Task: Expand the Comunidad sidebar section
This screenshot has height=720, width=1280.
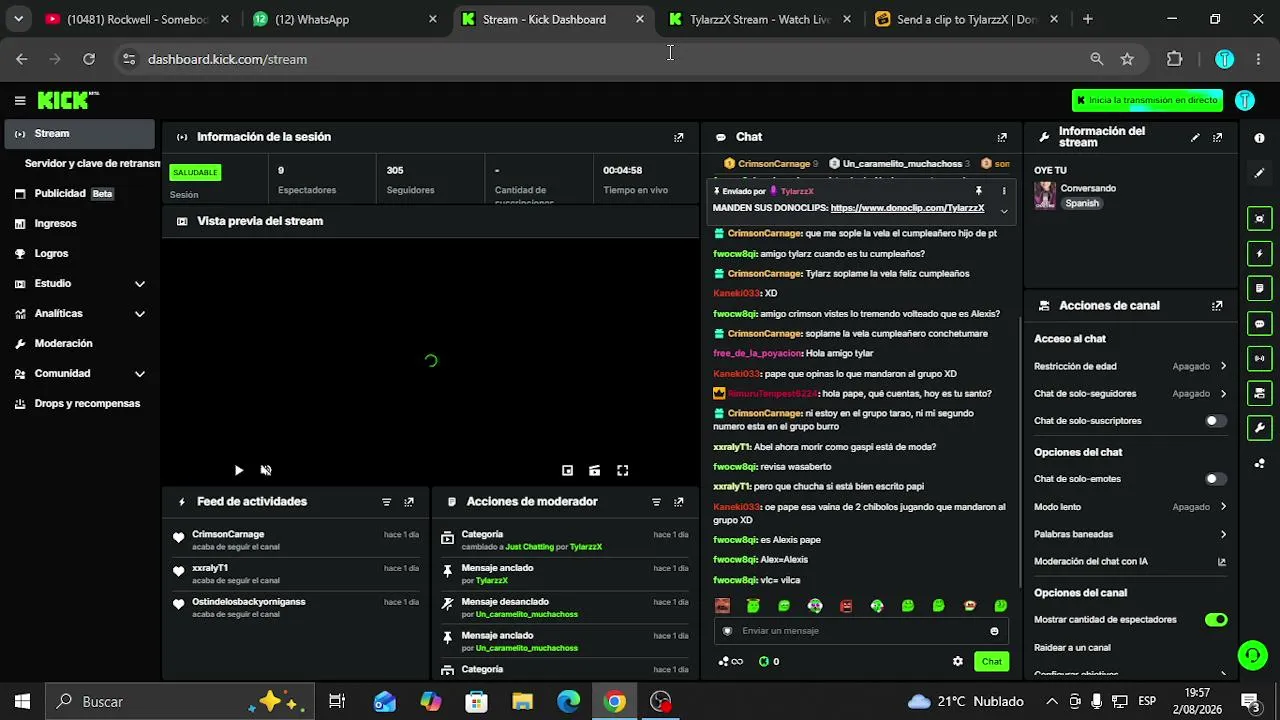Action: [140, 374]
